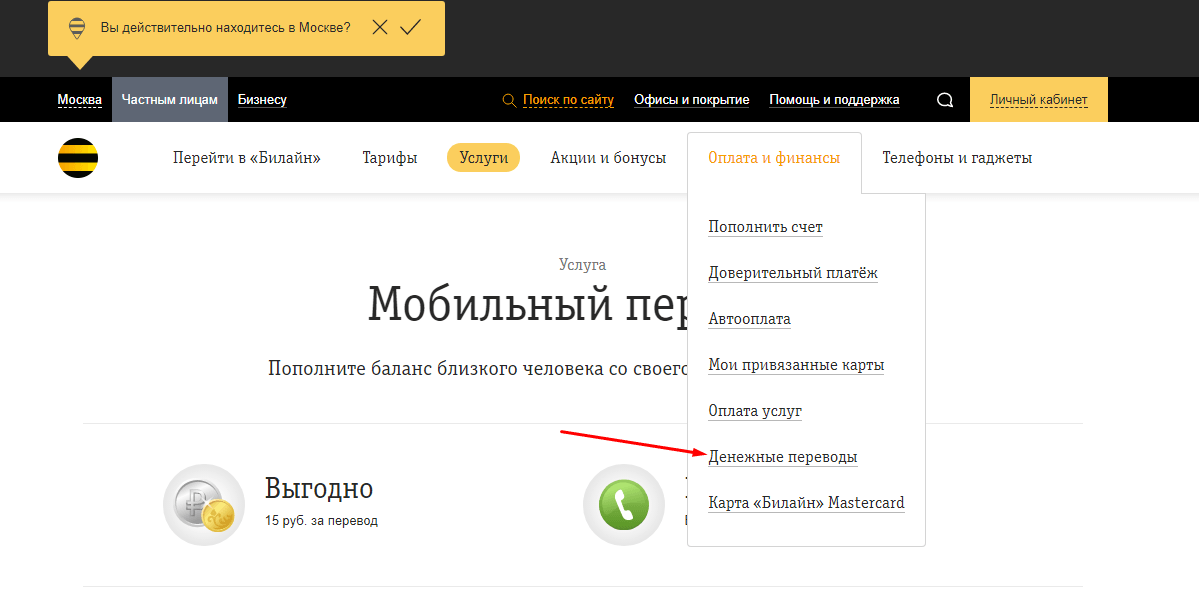Open Перейти в «Билайн» menu item
The width and height of the screenshot is (1199, 593).
[x=247, y=158]
